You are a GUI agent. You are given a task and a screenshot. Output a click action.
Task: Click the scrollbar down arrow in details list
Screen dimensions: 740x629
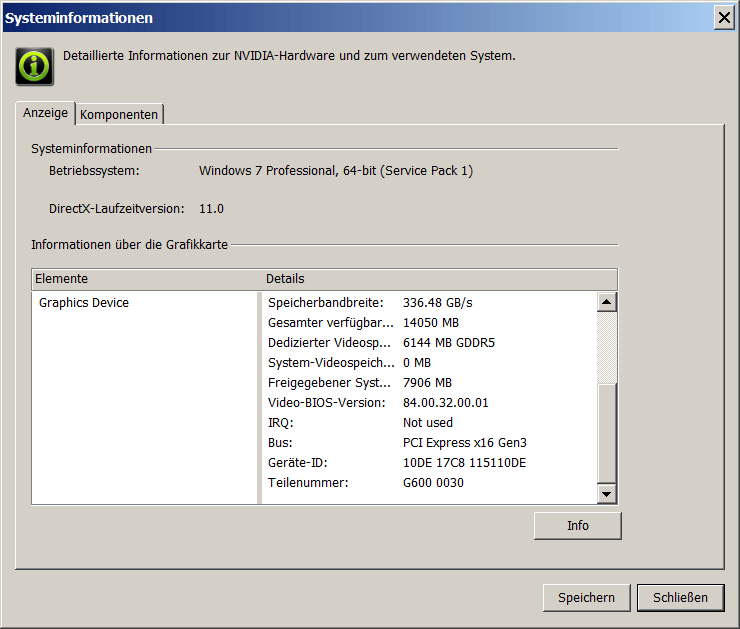(x=606, y=494)
